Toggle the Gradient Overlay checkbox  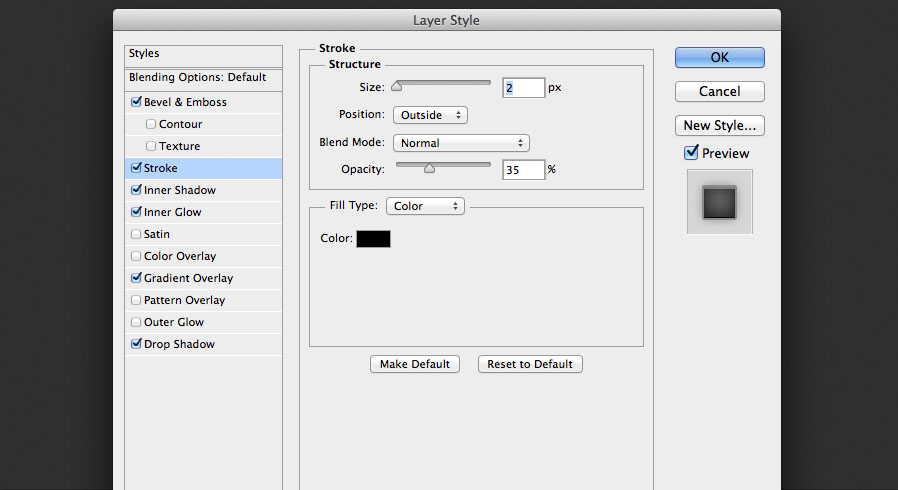click(x=136, y=278)
